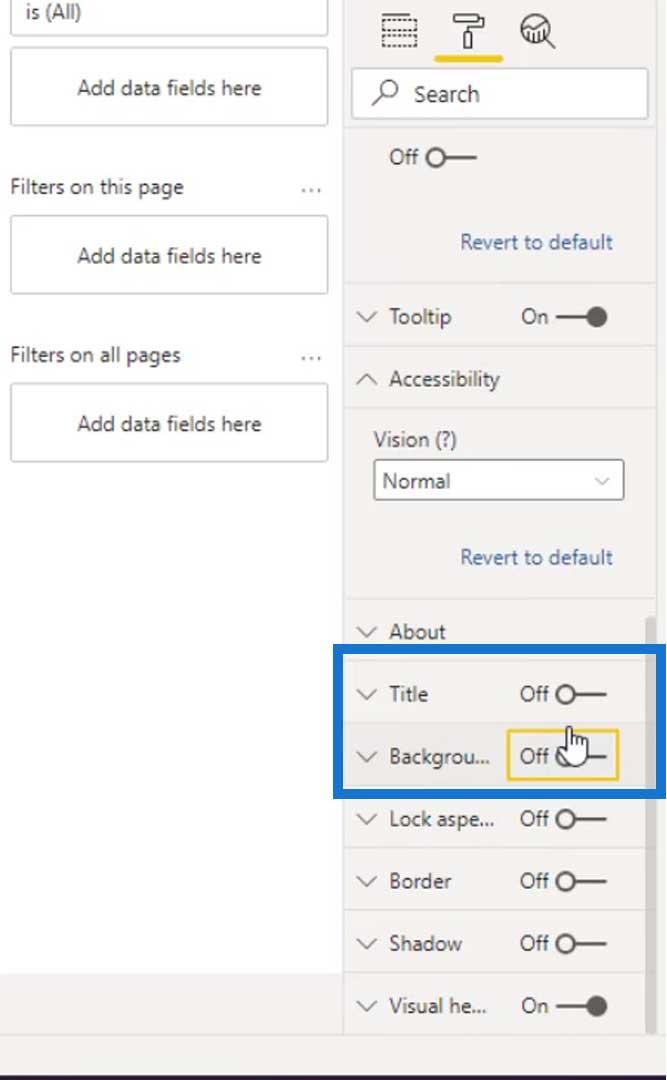The image size is (667, 1080).
Task: Open options for Filters on all pages
Action: [311, 357]
